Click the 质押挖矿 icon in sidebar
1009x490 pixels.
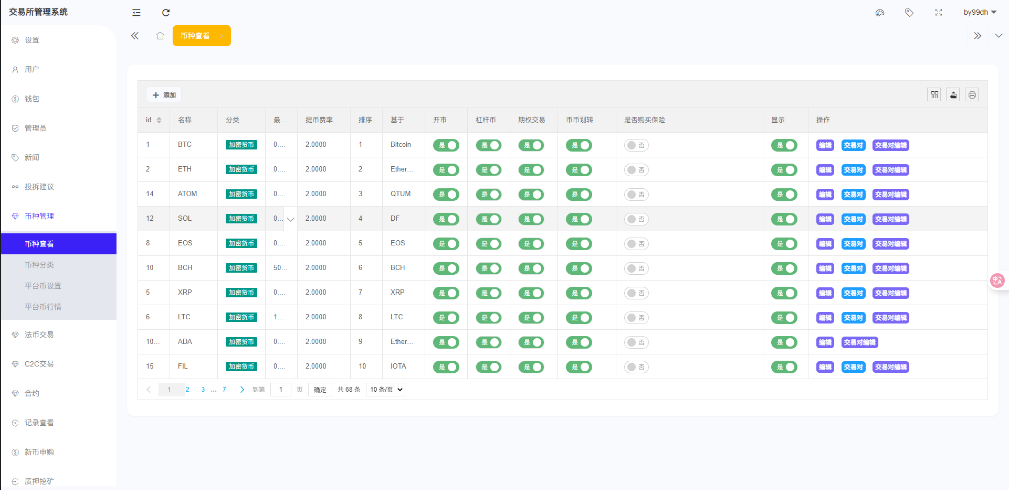(x=15, y=481)
